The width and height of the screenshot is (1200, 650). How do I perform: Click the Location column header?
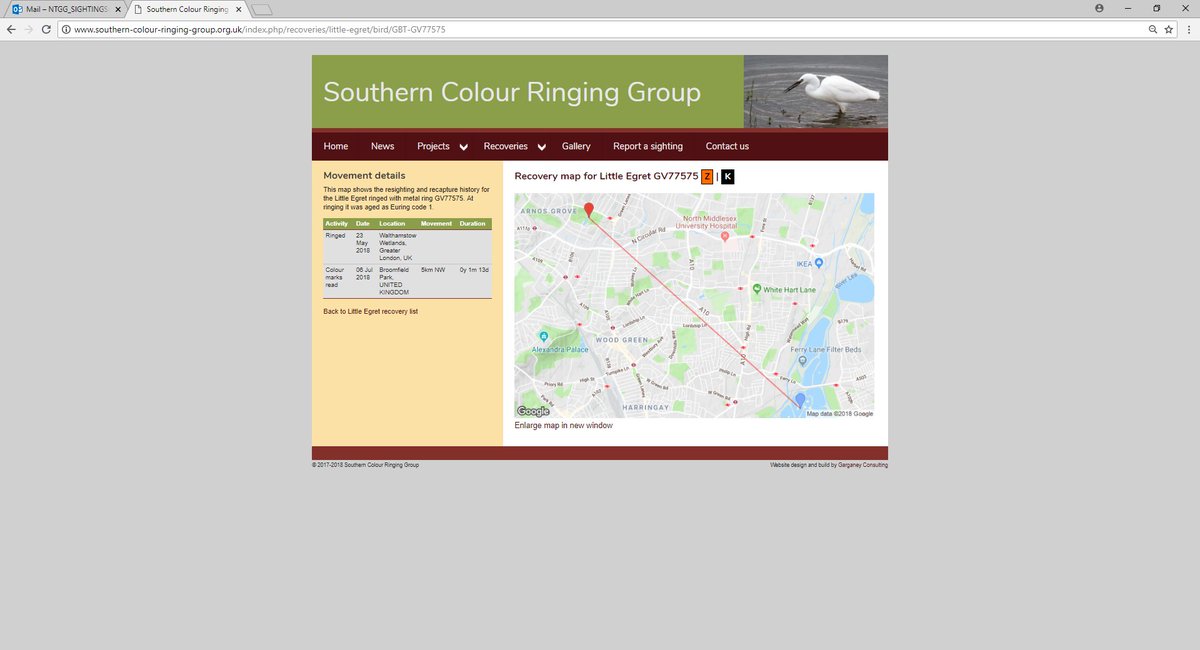point(392,224)
